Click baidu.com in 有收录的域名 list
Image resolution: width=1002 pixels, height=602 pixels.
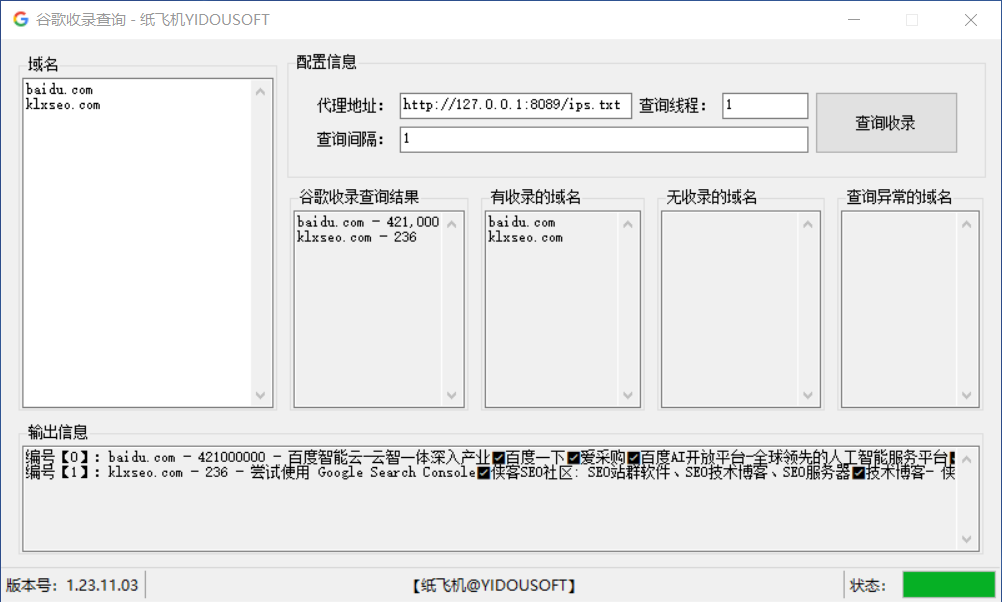(521, 222)
